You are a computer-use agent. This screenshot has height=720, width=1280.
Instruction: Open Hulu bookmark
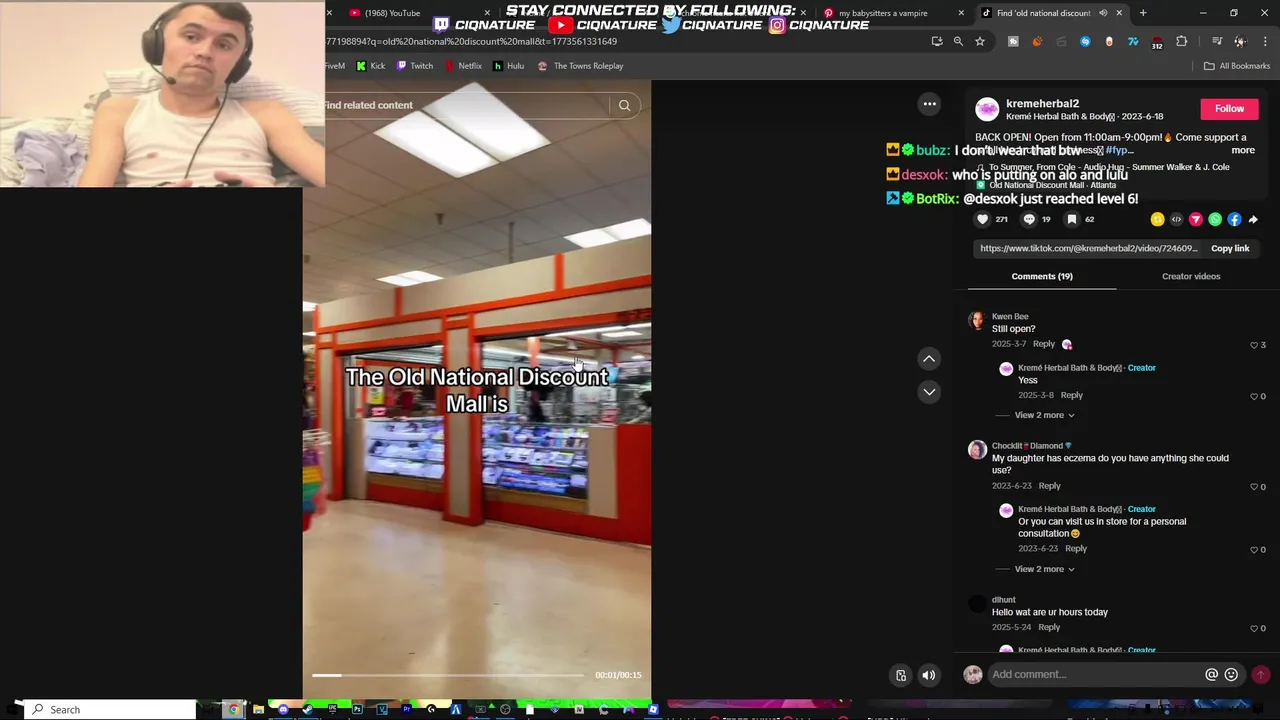(x=508, y=66)
